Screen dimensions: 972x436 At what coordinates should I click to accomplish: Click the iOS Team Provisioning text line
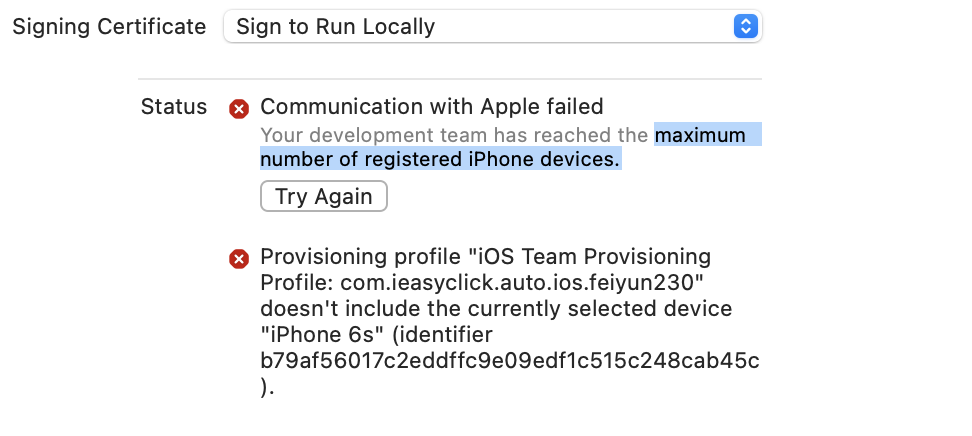[x=590, y=256]
